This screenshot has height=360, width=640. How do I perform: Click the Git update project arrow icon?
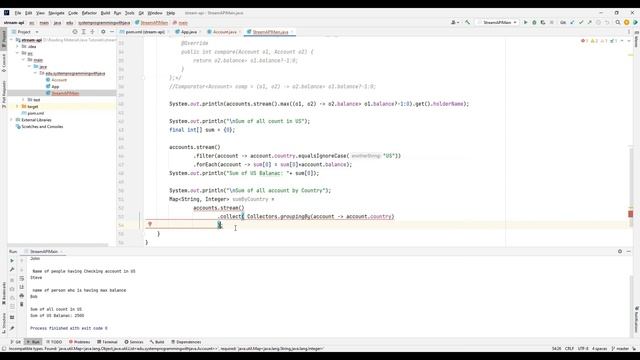coord(572,22)
